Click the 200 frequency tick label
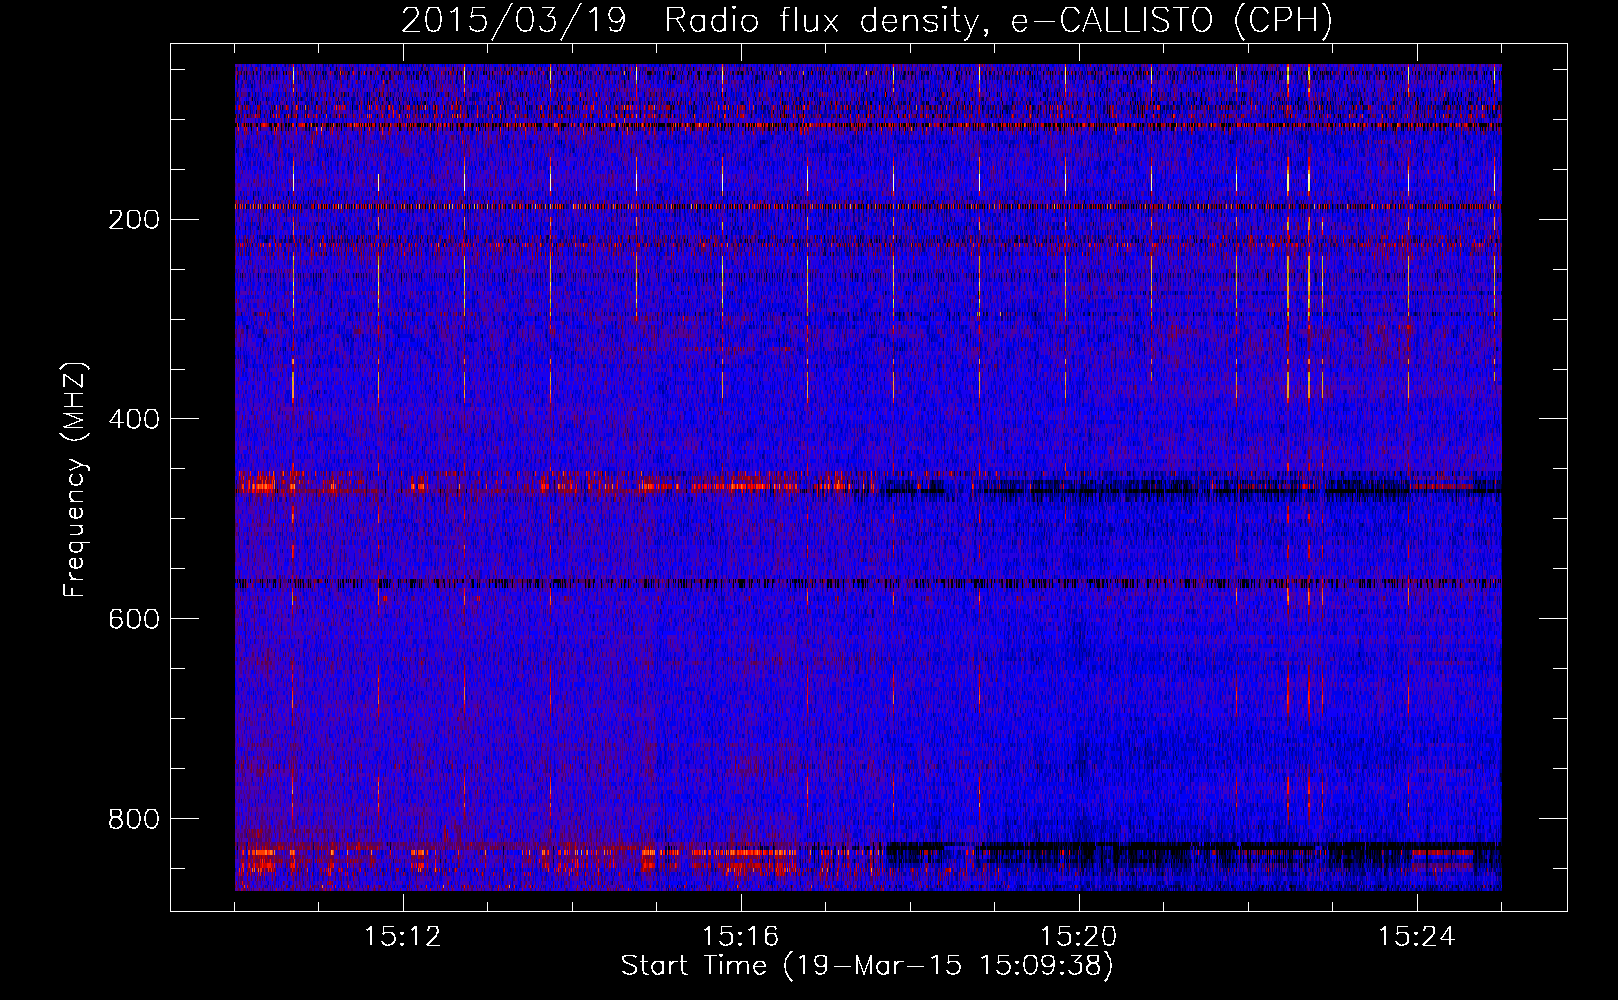 (x=133, y=219)
